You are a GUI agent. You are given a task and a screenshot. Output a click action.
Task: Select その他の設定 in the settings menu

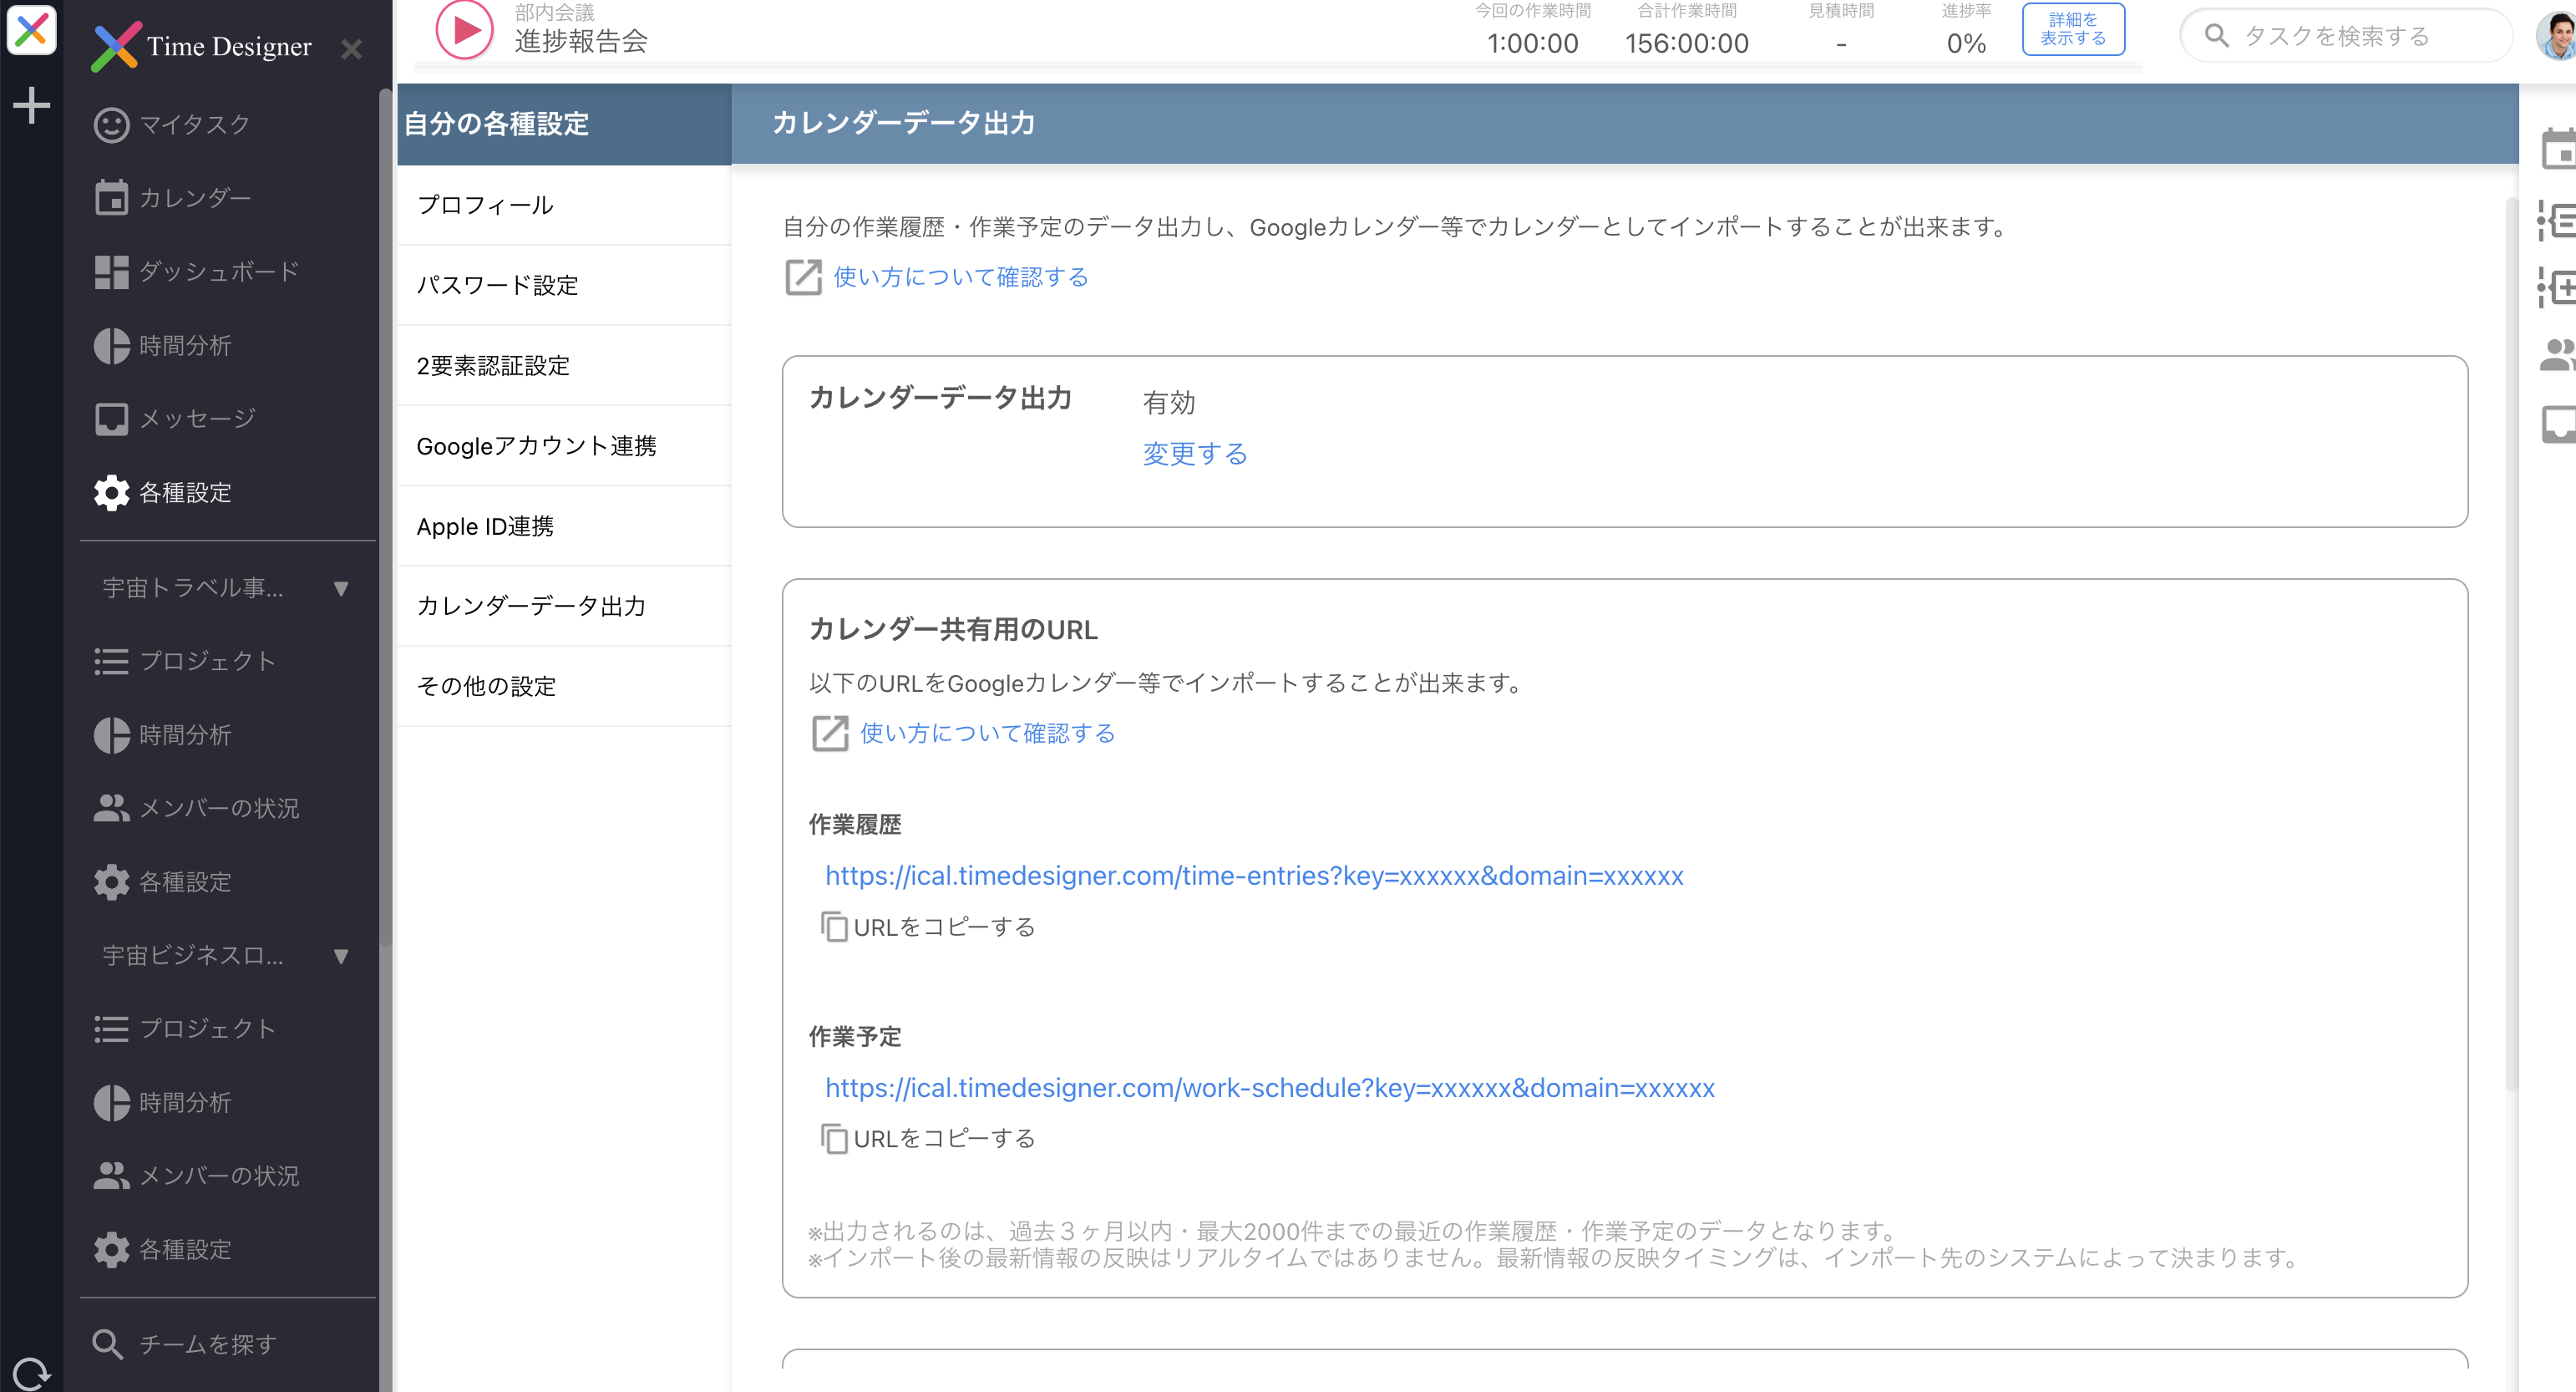tap(564, 686)
